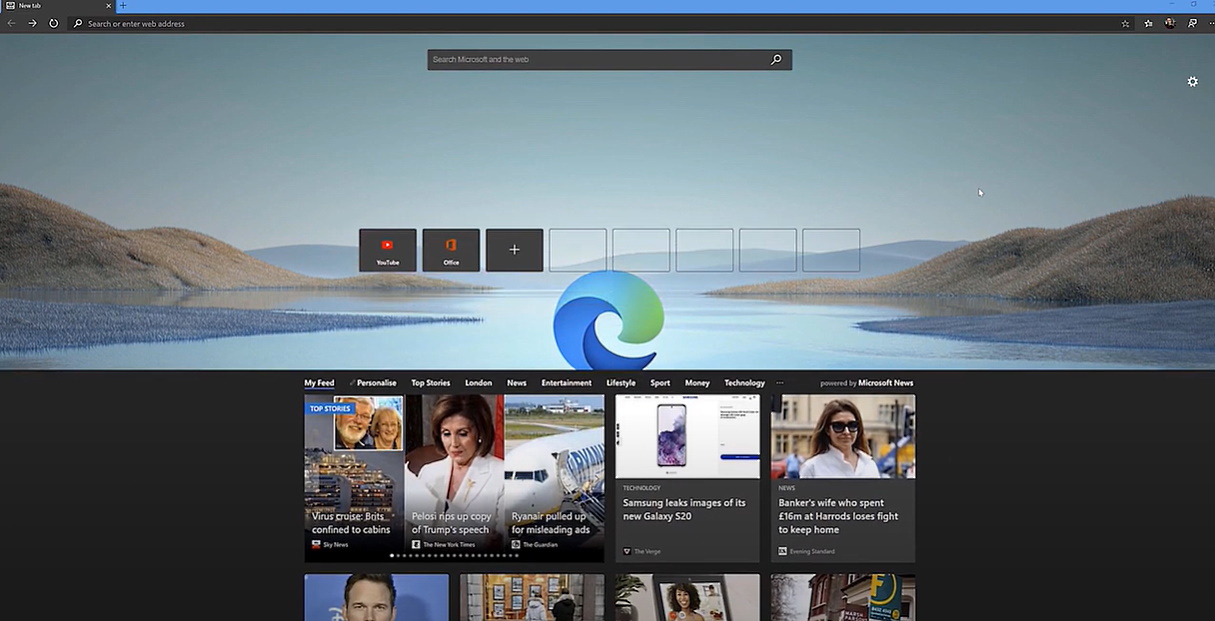Open the YouTube quick link tile
Image resolution: width=1215 pixels, height=621 pixels.
(x=387, y=250)
